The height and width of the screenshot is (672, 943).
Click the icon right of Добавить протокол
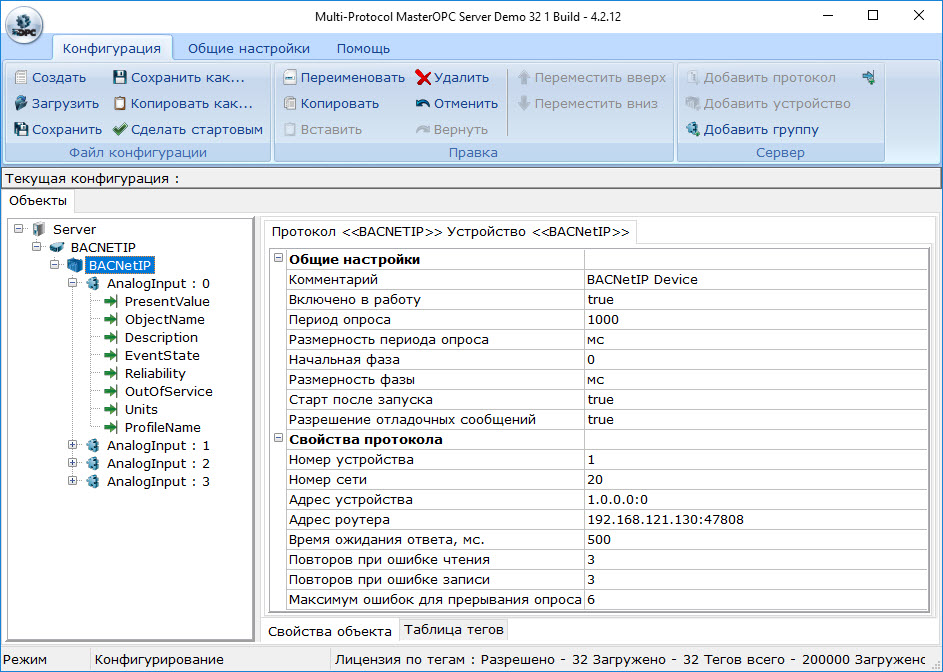tap(868, 77)
